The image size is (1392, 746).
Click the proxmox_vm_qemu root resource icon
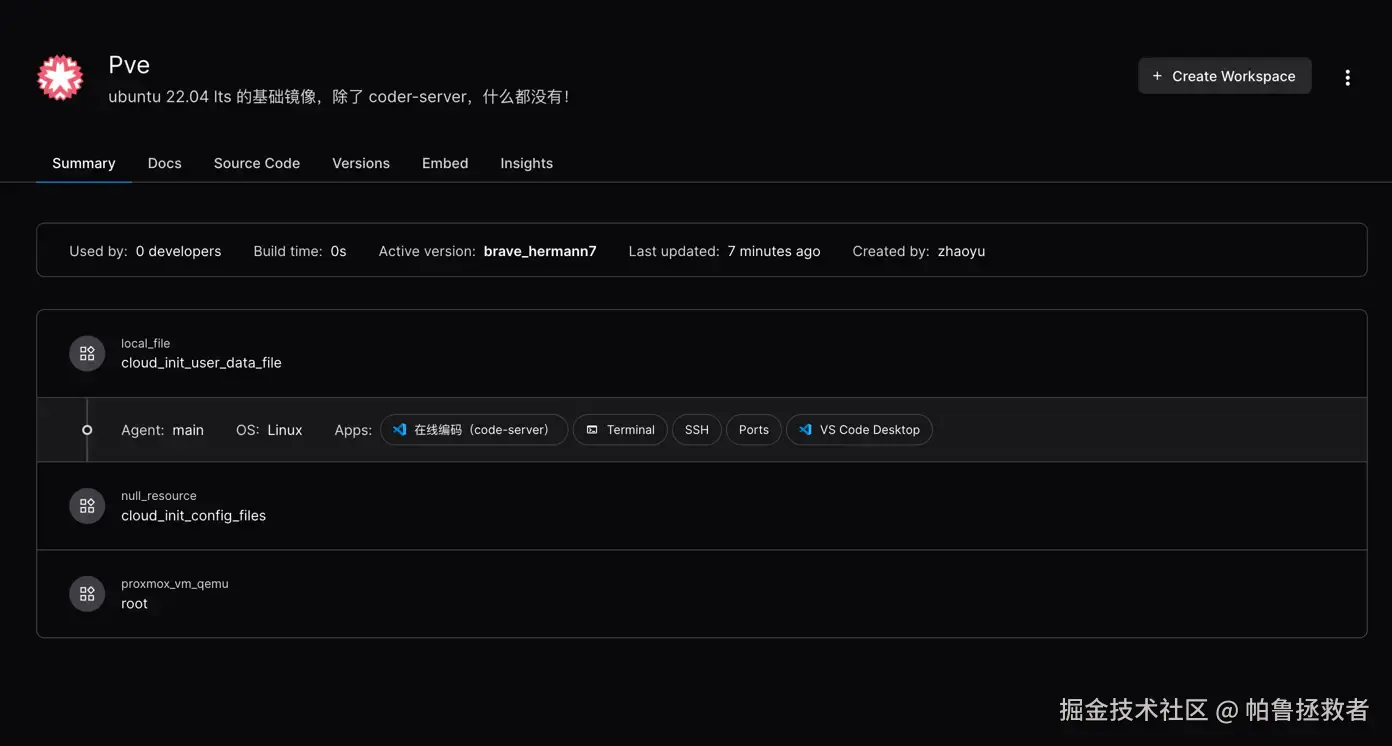coord(87,594)
